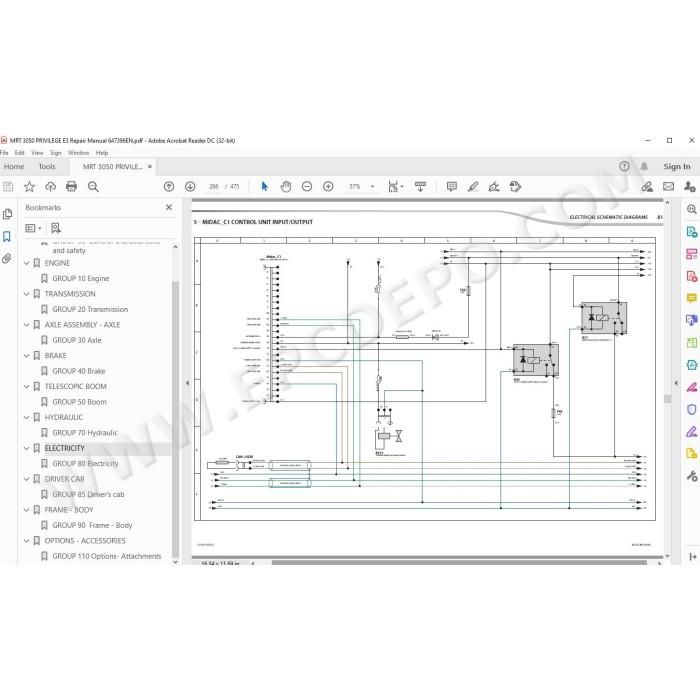The height and width of the screenshot is (700, 700).
Task: Collapse the ELECTRICITY bookmark group
Action: [x=26, y=448]
